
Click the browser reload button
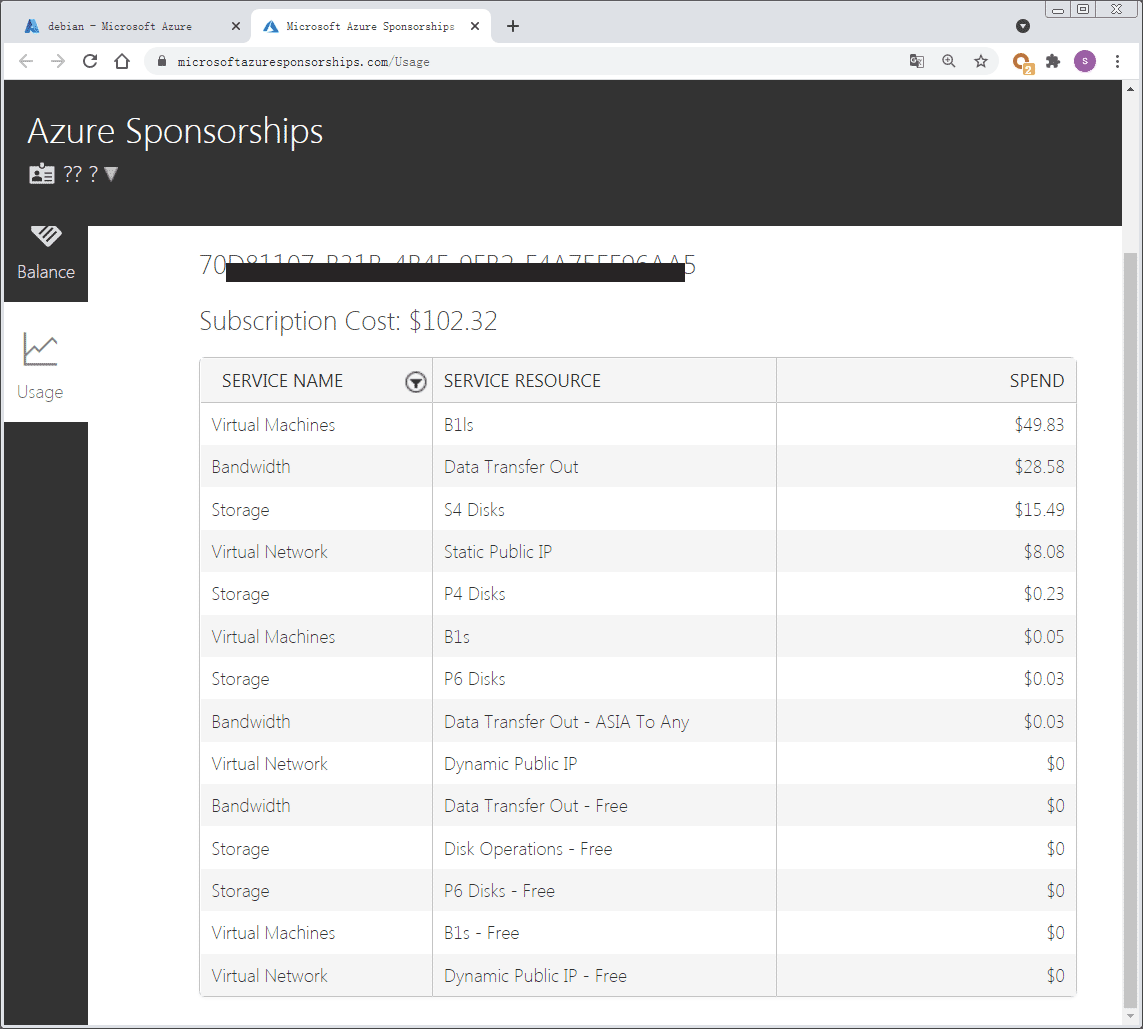tap(90, 61)
